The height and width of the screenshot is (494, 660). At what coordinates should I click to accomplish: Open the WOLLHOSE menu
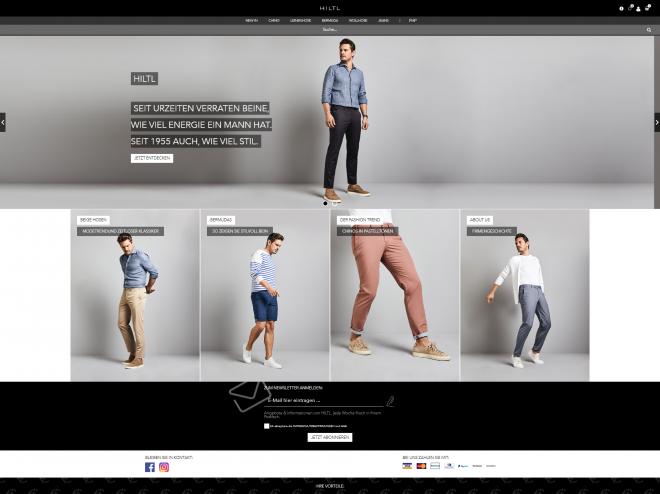click(x=358, y=20)
